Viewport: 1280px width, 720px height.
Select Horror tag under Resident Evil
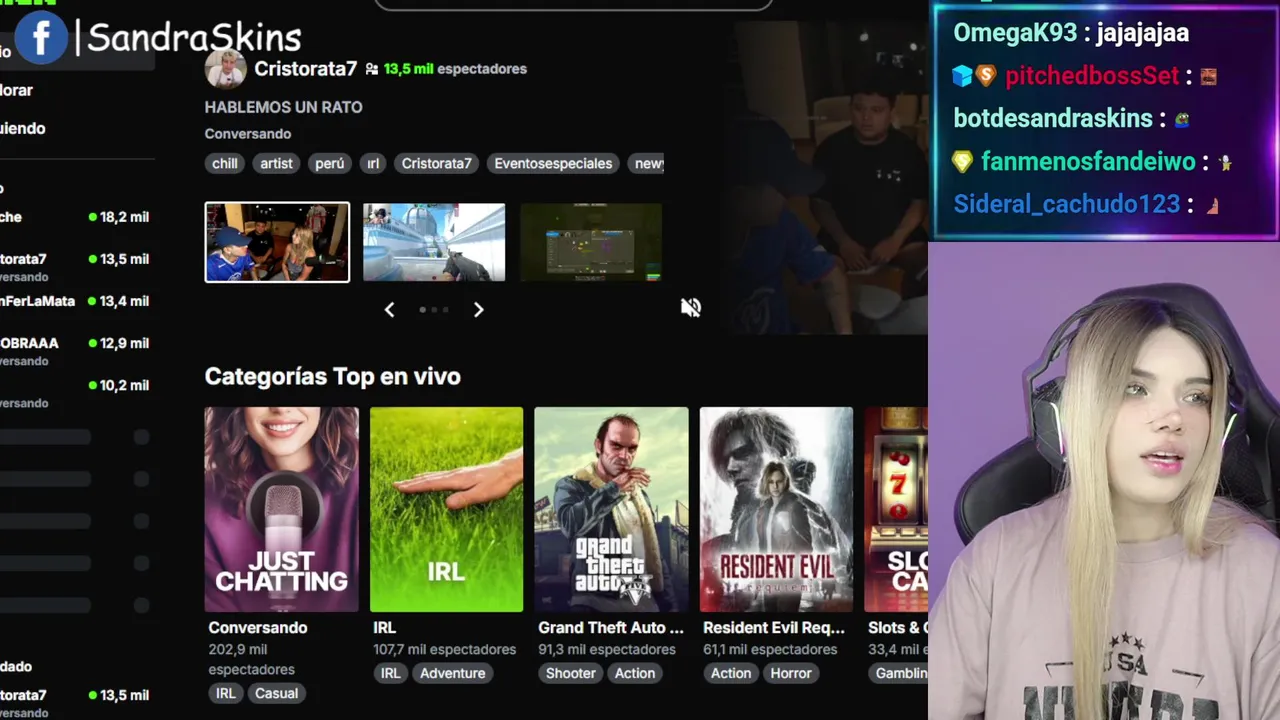coord(791,673)
